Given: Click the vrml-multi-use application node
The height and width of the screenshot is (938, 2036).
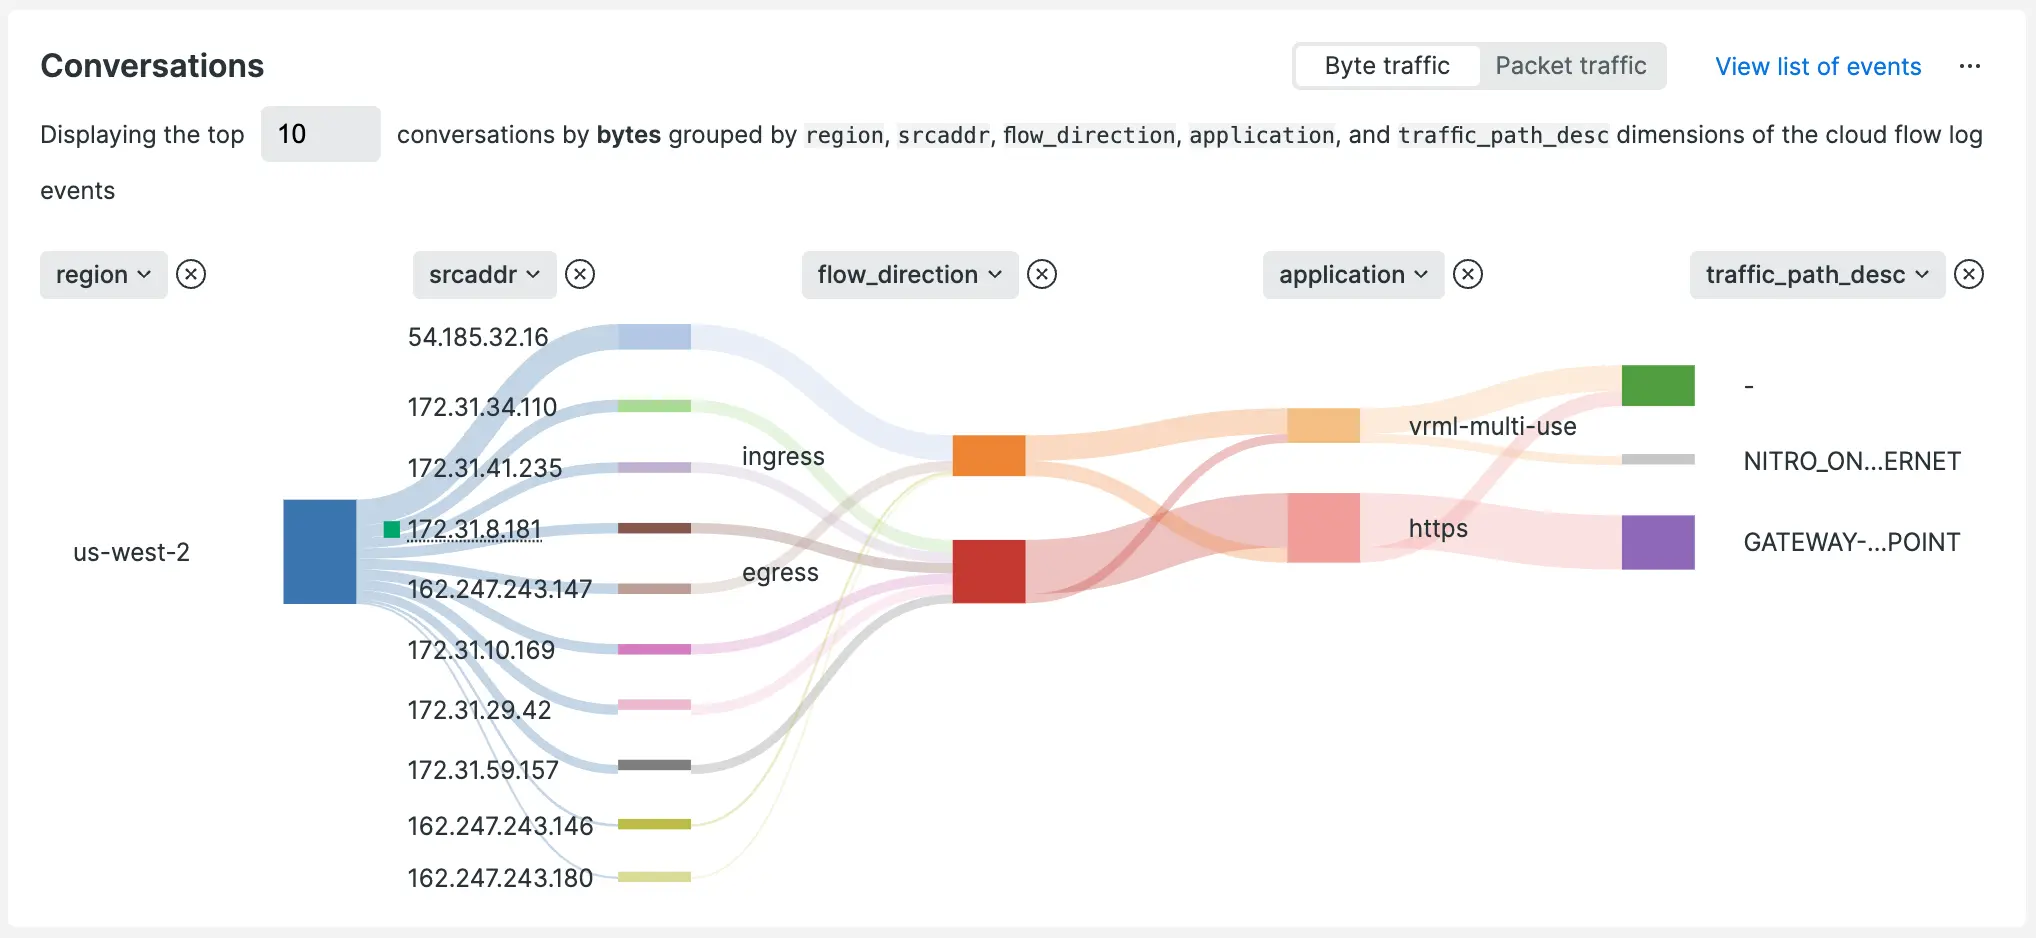Looking at the screenshot, I should click(x=1323, y=425).
